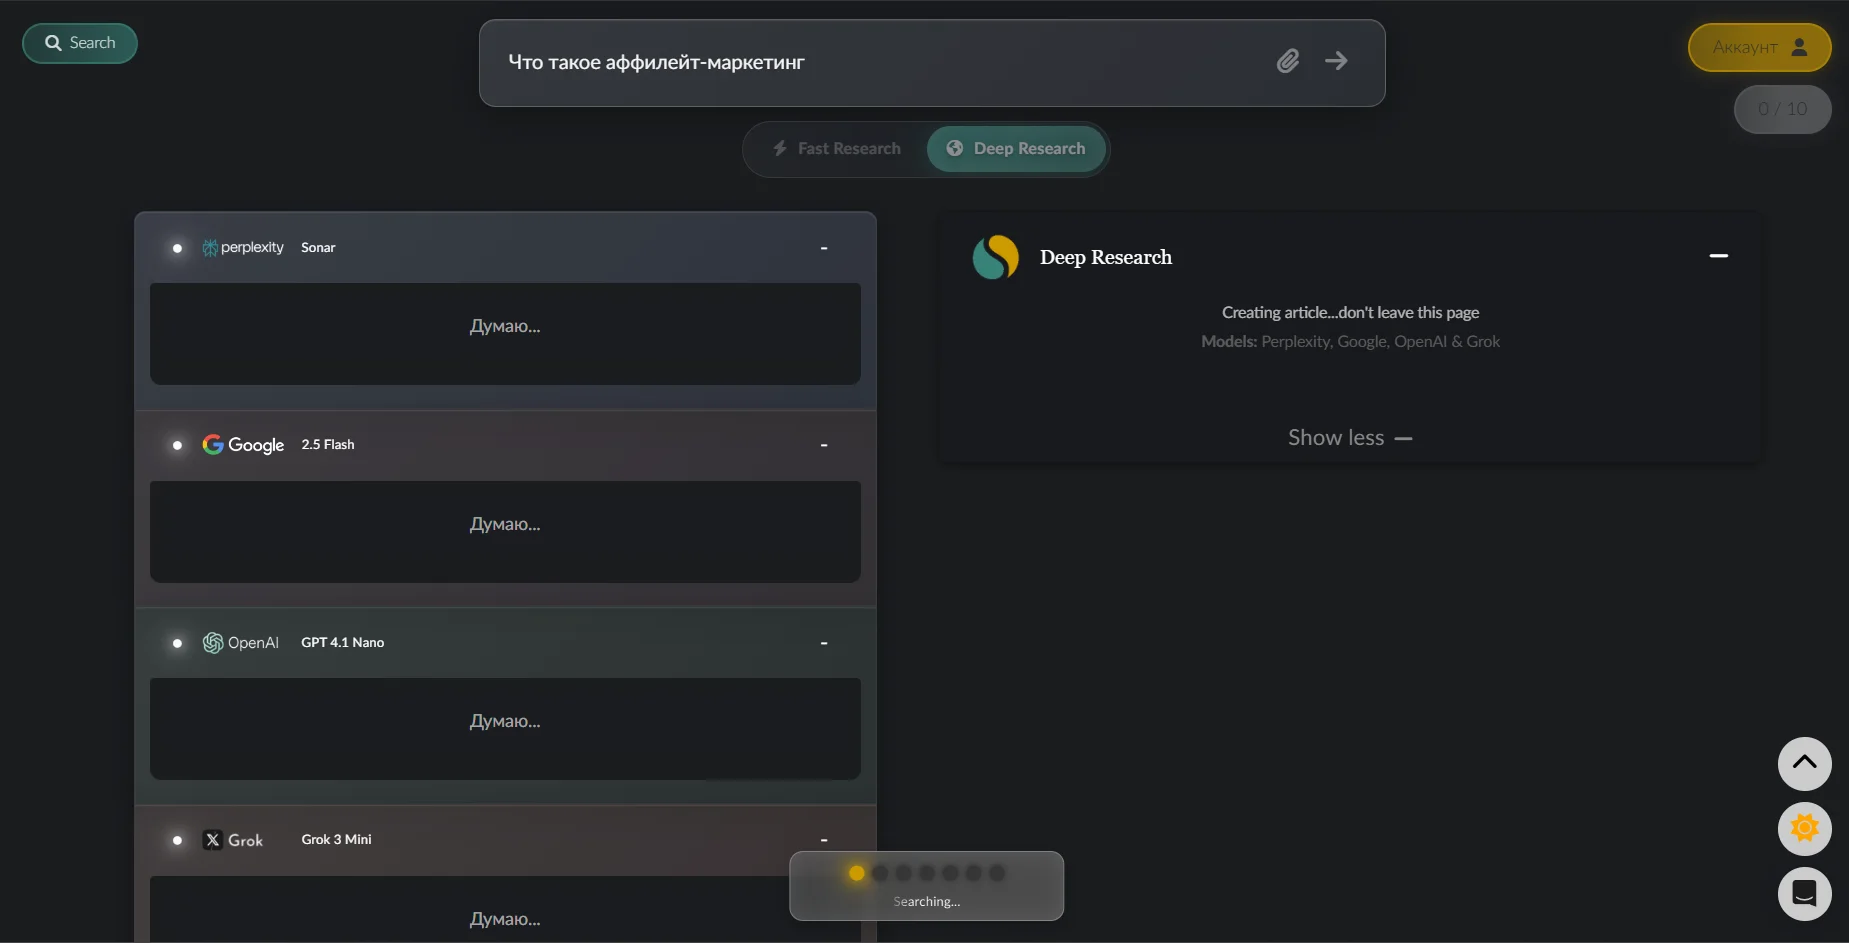Click the Searching... status label

[x=927, y=901]
